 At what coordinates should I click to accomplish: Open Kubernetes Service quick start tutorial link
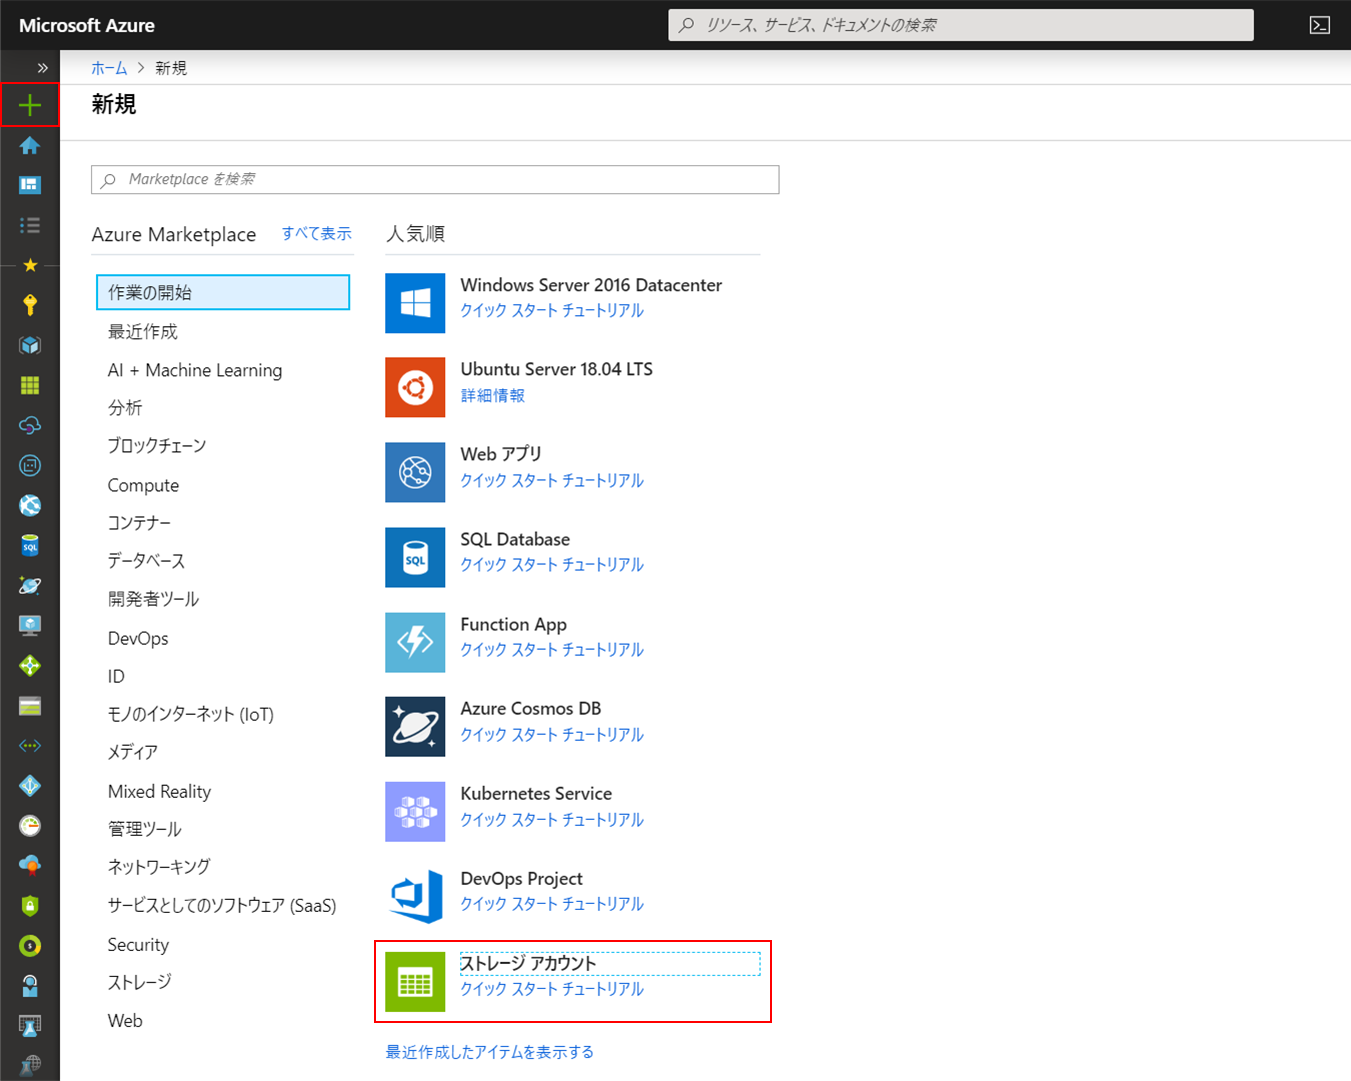(552, 819)
